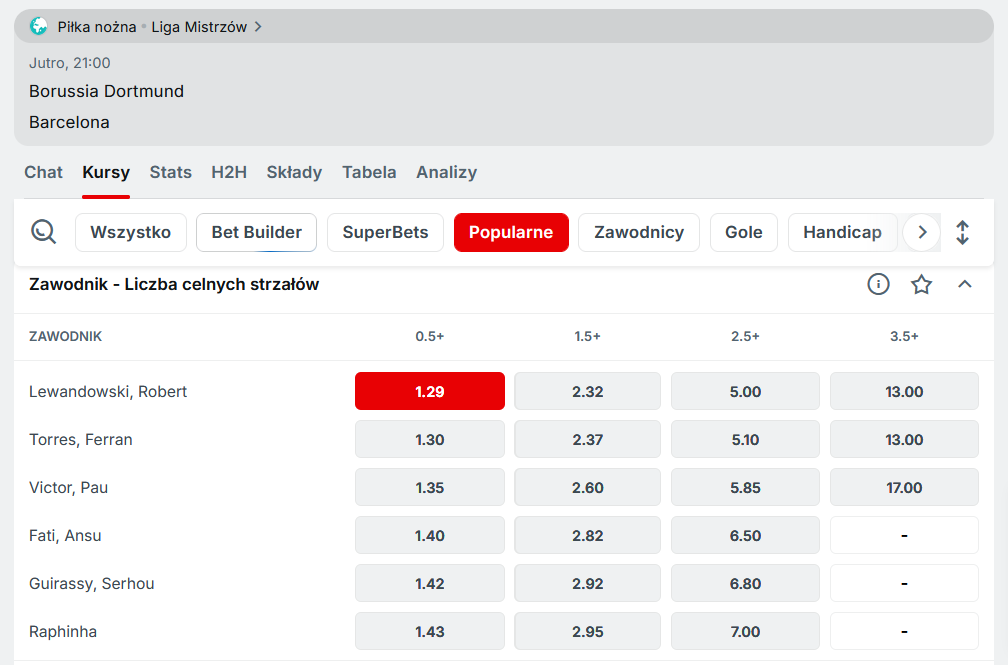This screenshot has width=1008, height=665.
Task: Select Victor Pau 3.5+ odds 17.00
Action: click(904, 487)
